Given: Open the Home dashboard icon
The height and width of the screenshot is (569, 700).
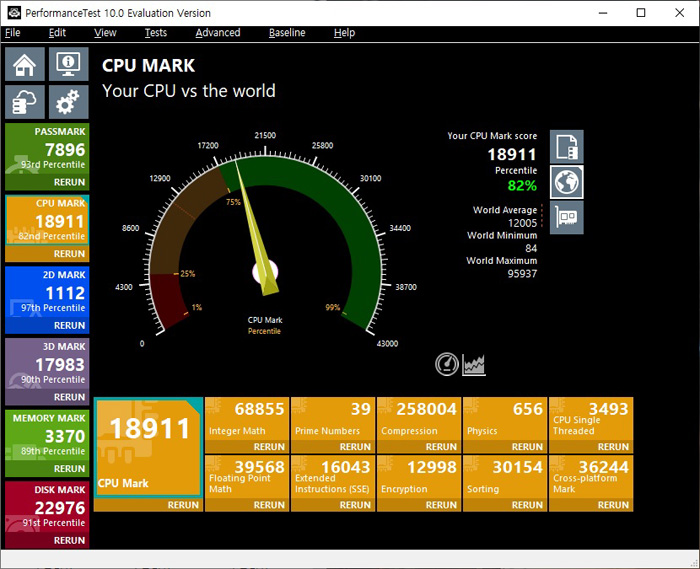Looking at the screenshot, I should point(25,64).
